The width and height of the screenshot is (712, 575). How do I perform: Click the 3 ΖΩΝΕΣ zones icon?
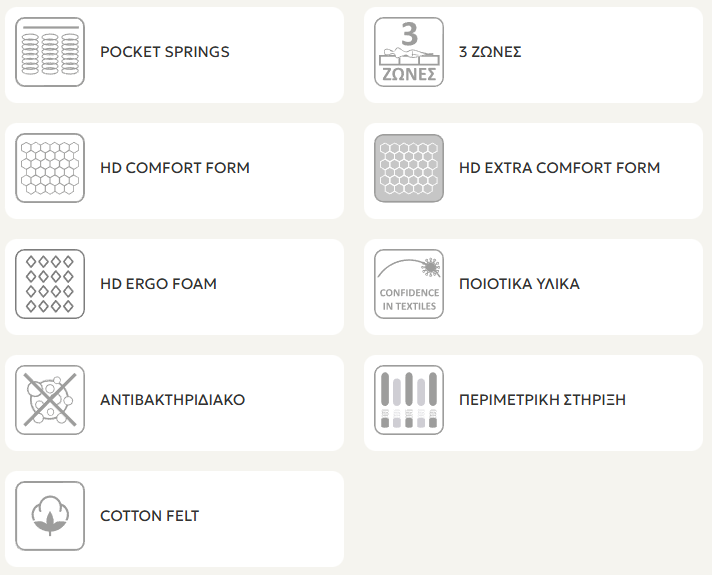click(x=409, y=52)
